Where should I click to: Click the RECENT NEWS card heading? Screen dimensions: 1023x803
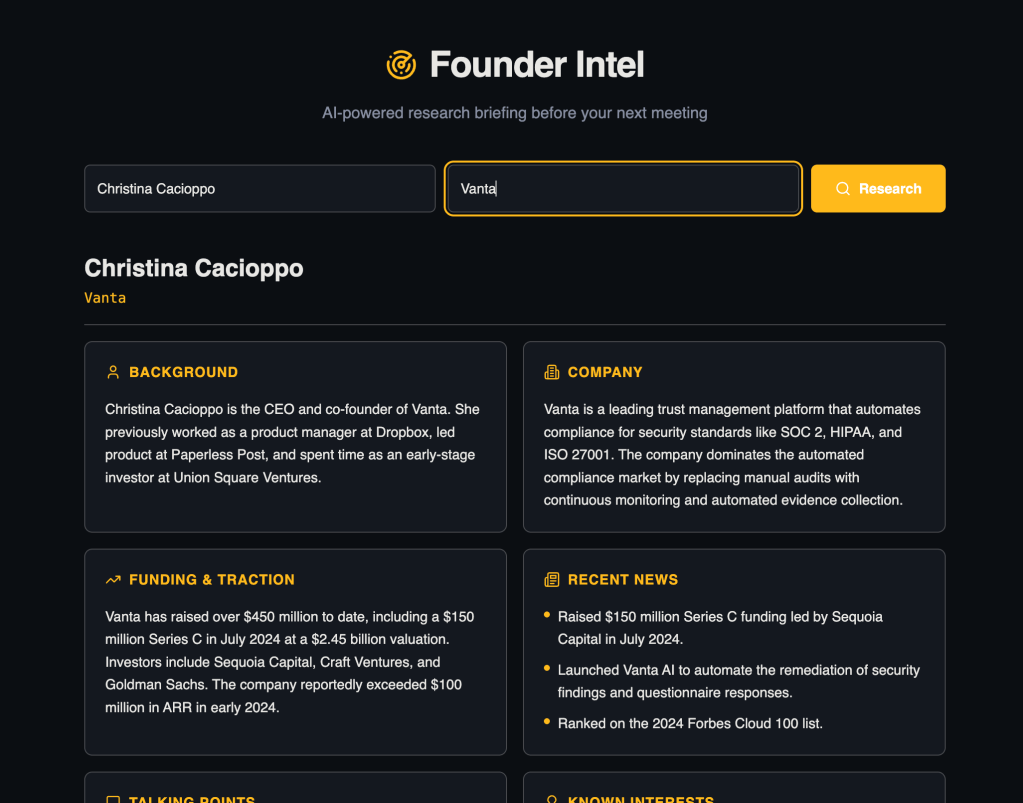622,580
